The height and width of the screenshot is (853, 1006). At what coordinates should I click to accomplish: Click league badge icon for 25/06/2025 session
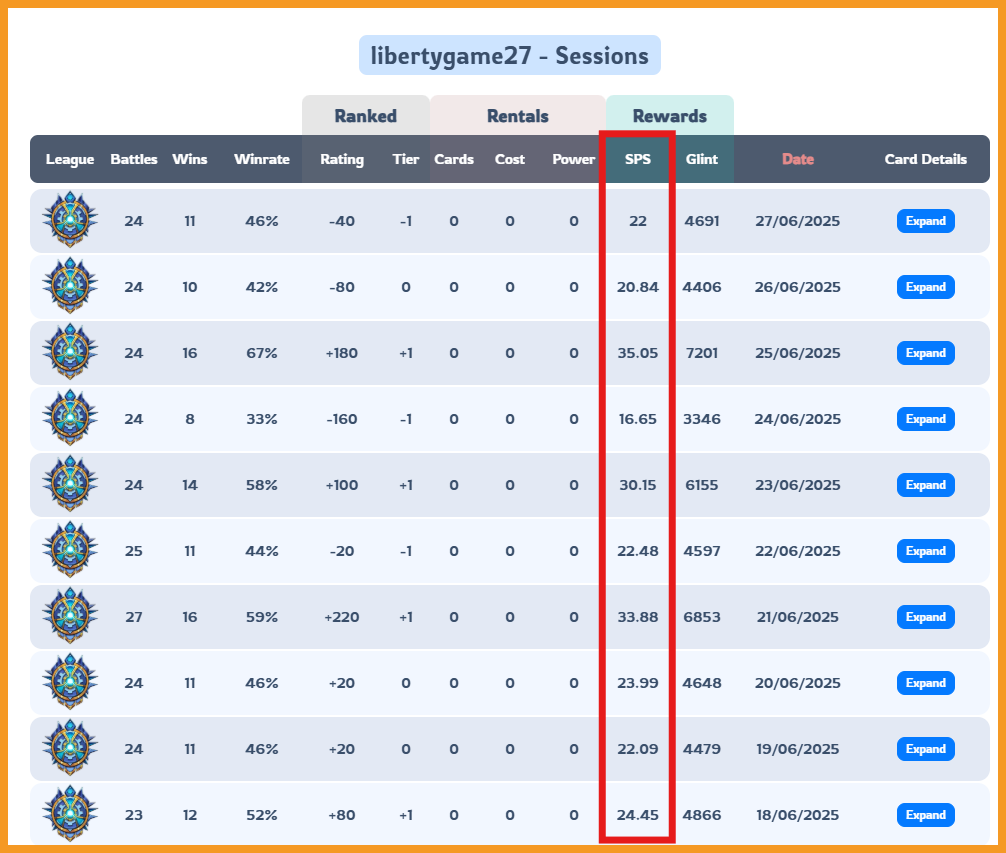70,351
